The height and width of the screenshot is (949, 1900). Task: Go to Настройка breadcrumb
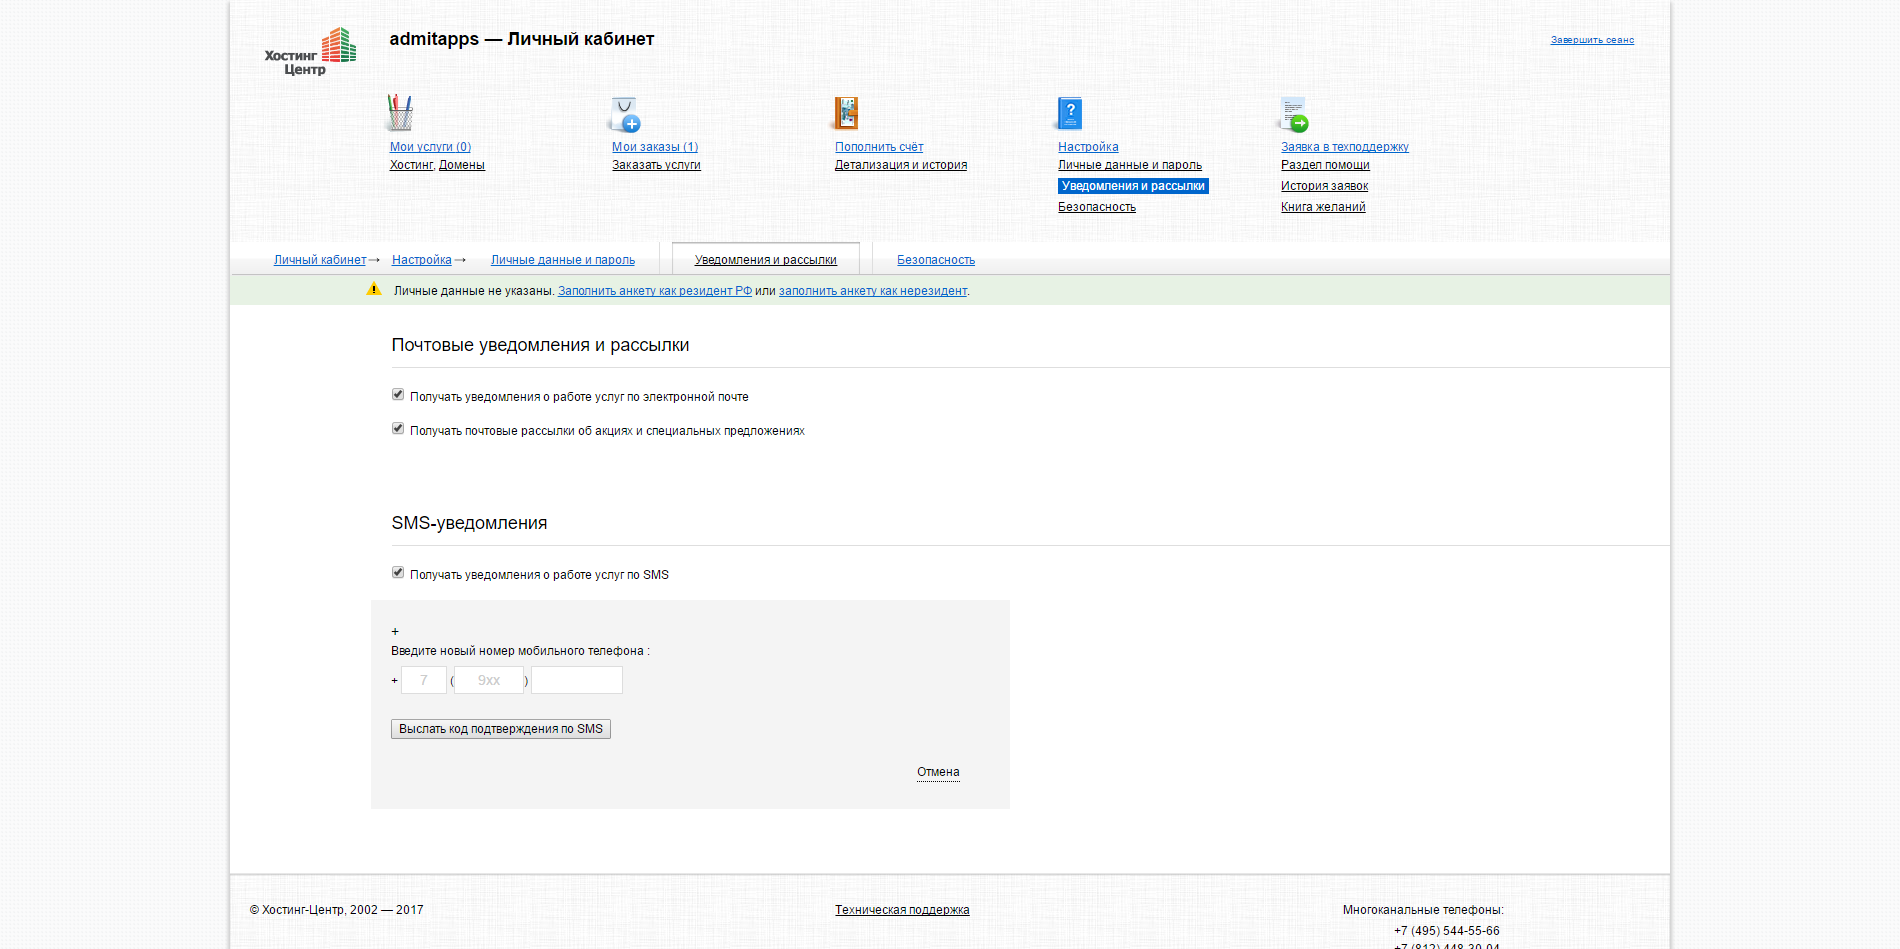[x=422, y=260]
